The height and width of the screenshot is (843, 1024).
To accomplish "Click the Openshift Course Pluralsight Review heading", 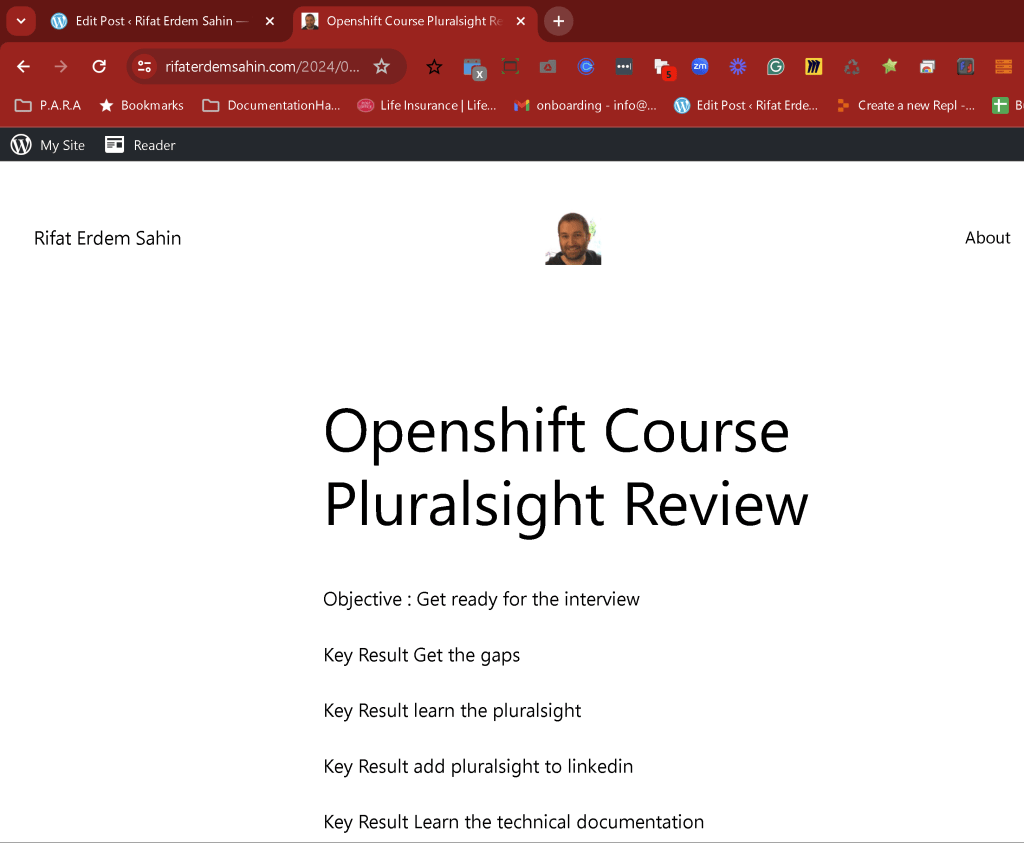I will tap(566, 468).
